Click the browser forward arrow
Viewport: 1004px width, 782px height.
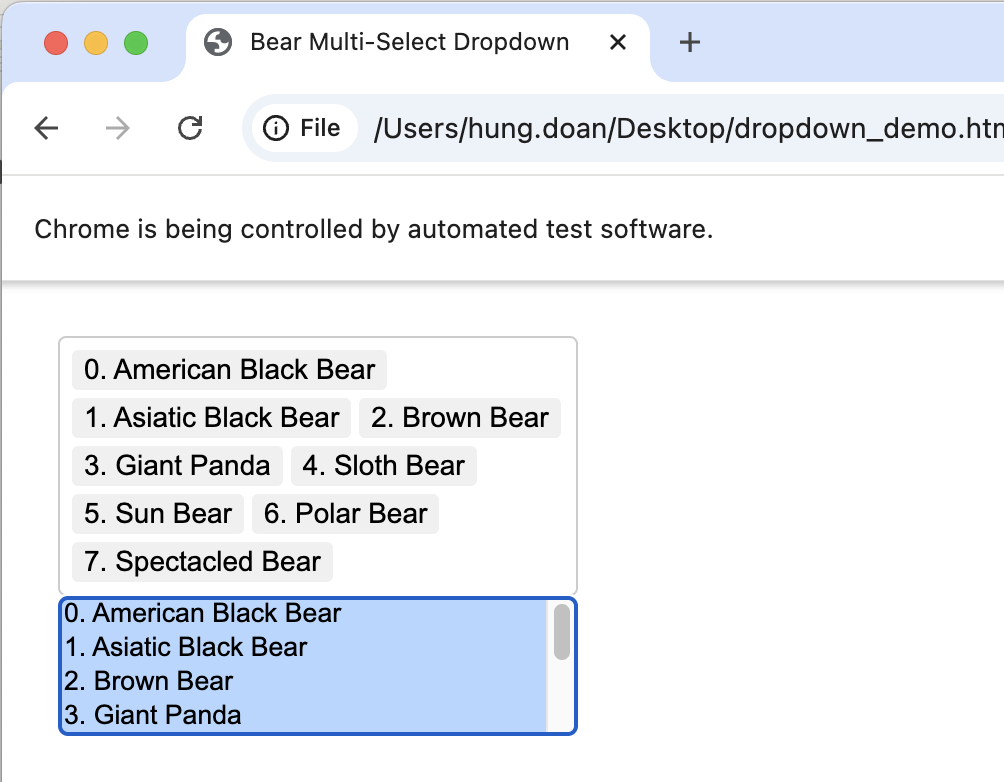118,128
